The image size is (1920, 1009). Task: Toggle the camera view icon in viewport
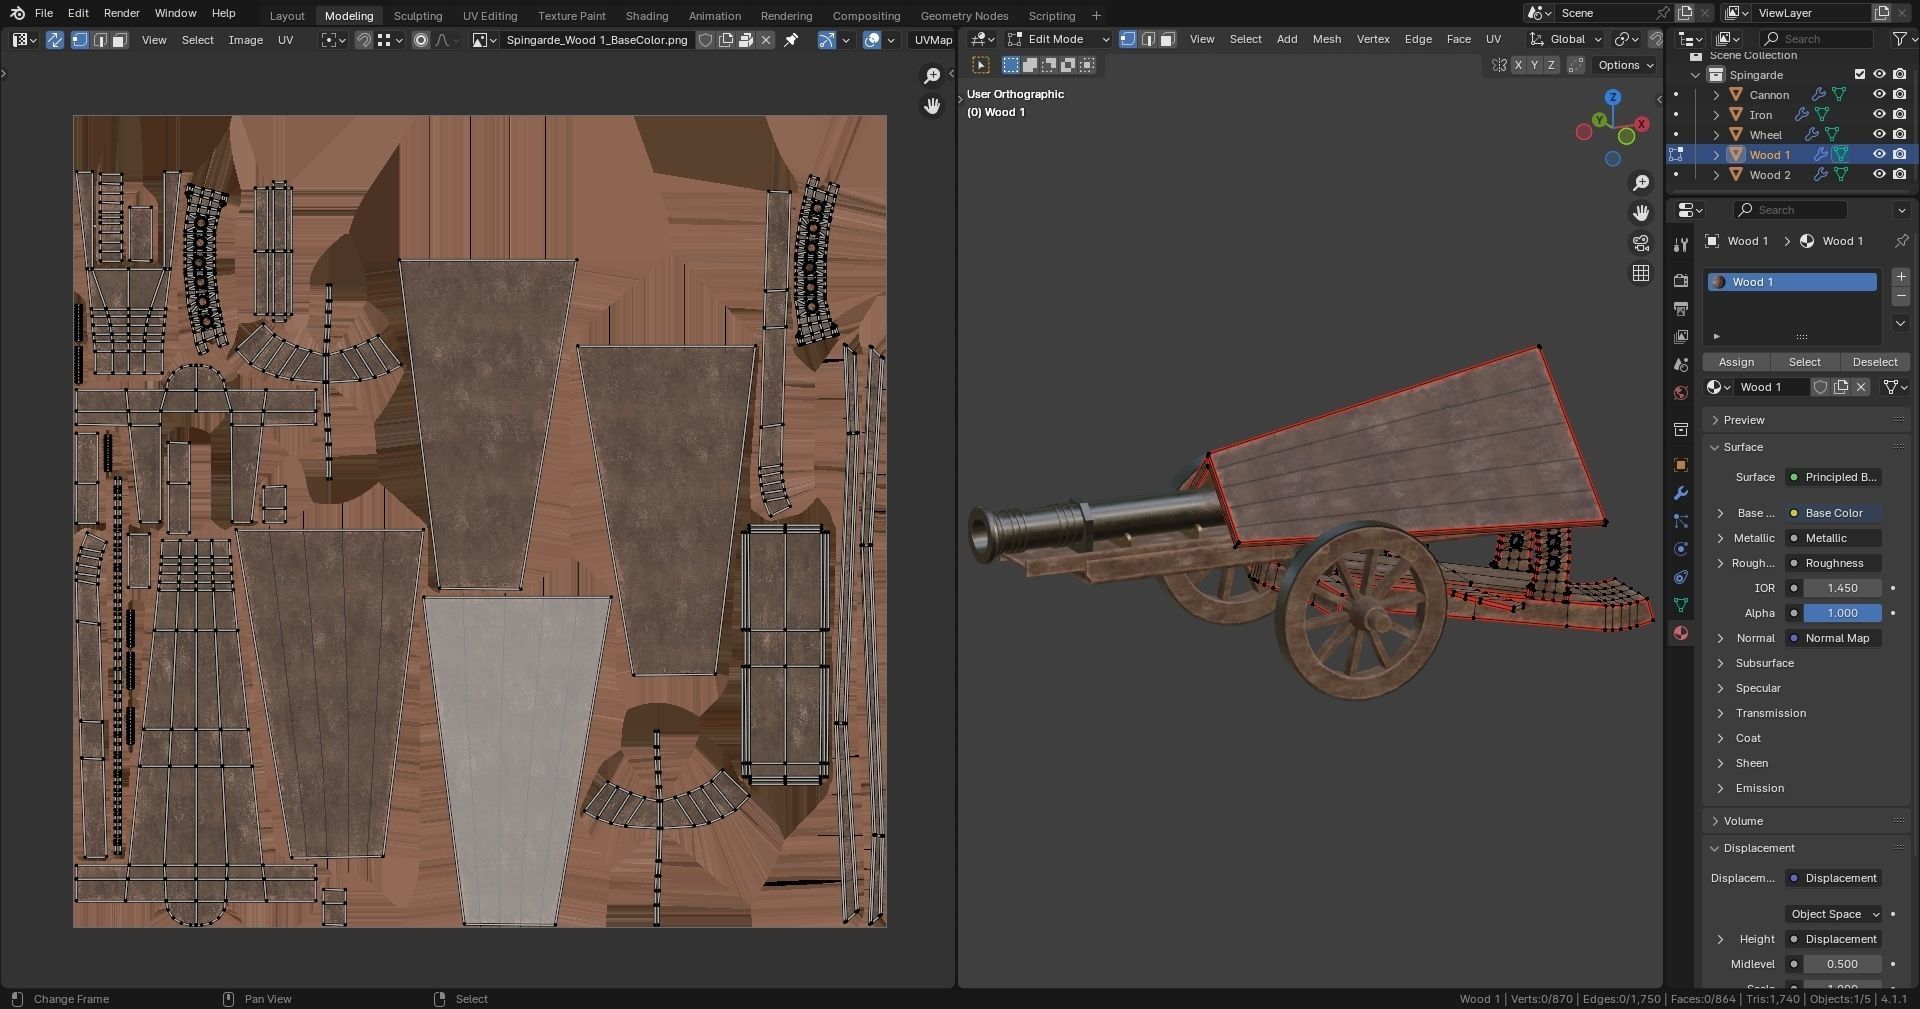pos(1641,243)
